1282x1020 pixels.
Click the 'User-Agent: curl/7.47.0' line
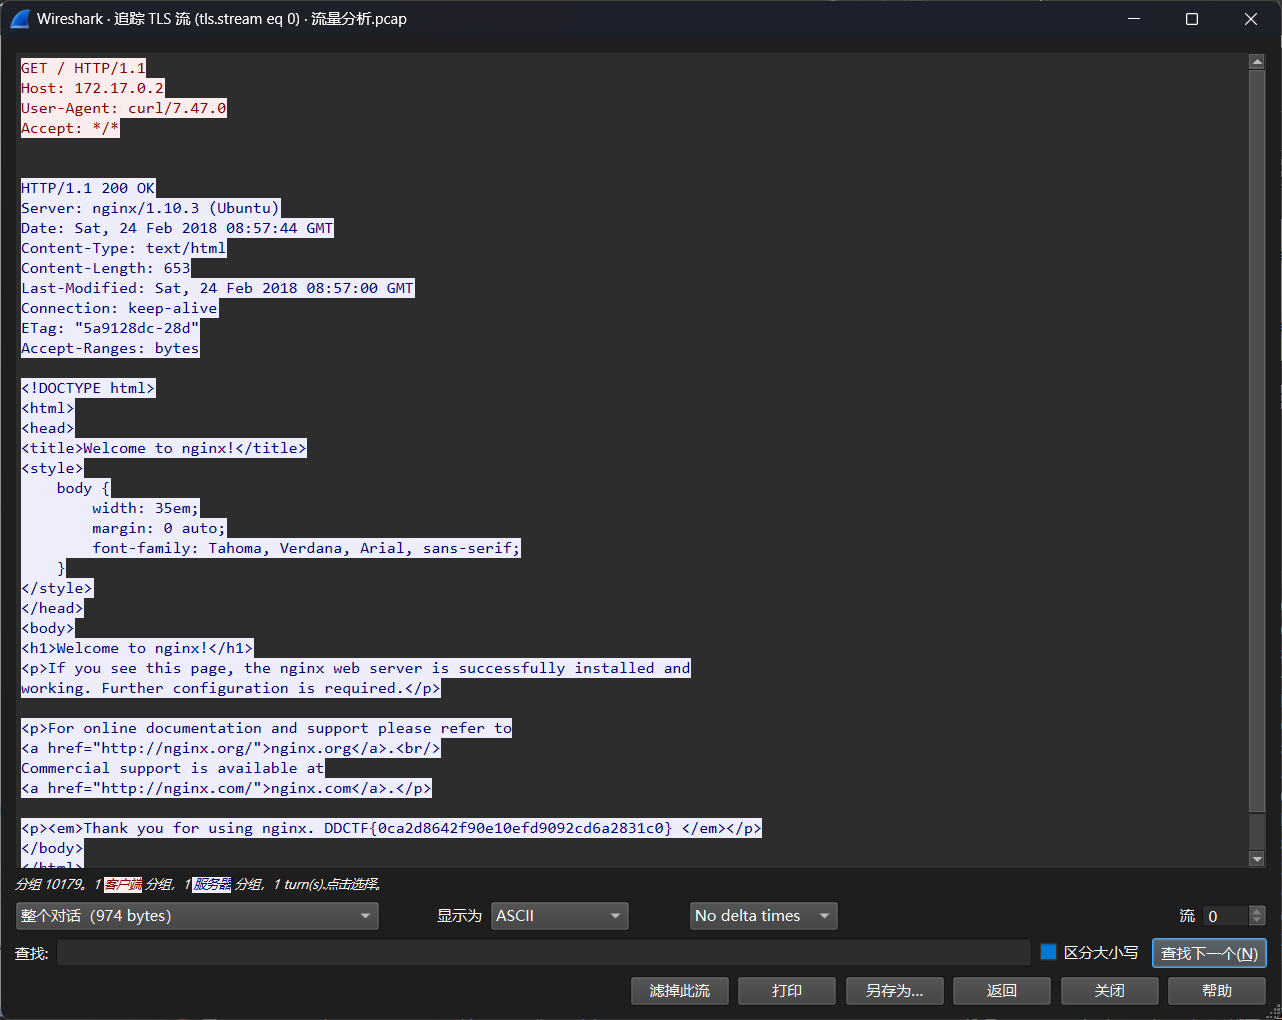[124, 108]
